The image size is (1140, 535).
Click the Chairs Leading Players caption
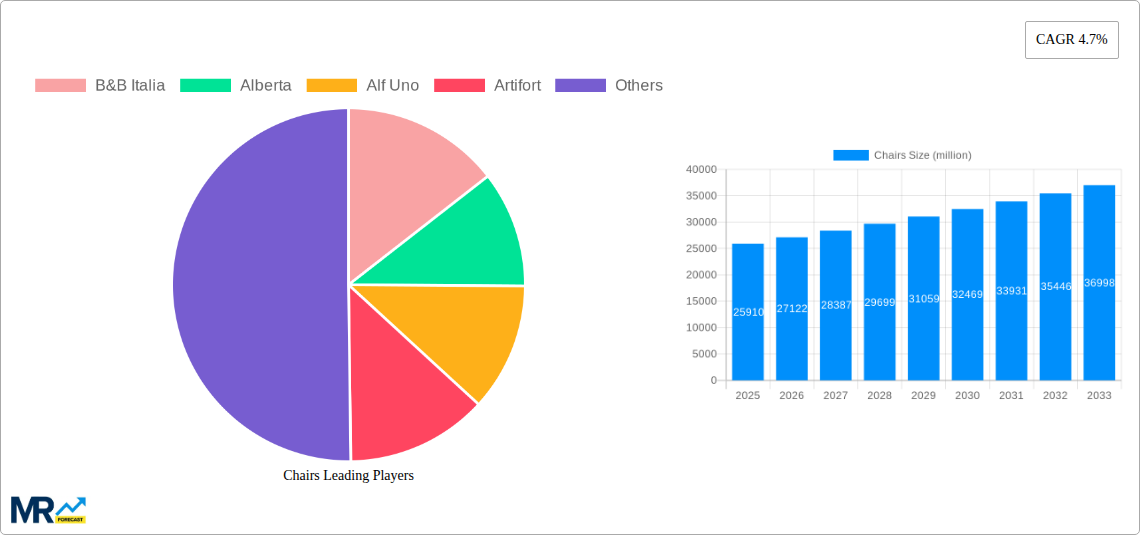(x=348, y=475)
